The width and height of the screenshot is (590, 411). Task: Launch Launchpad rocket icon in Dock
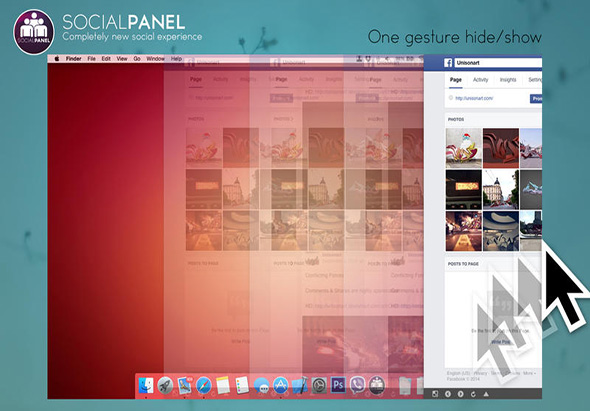165,385
